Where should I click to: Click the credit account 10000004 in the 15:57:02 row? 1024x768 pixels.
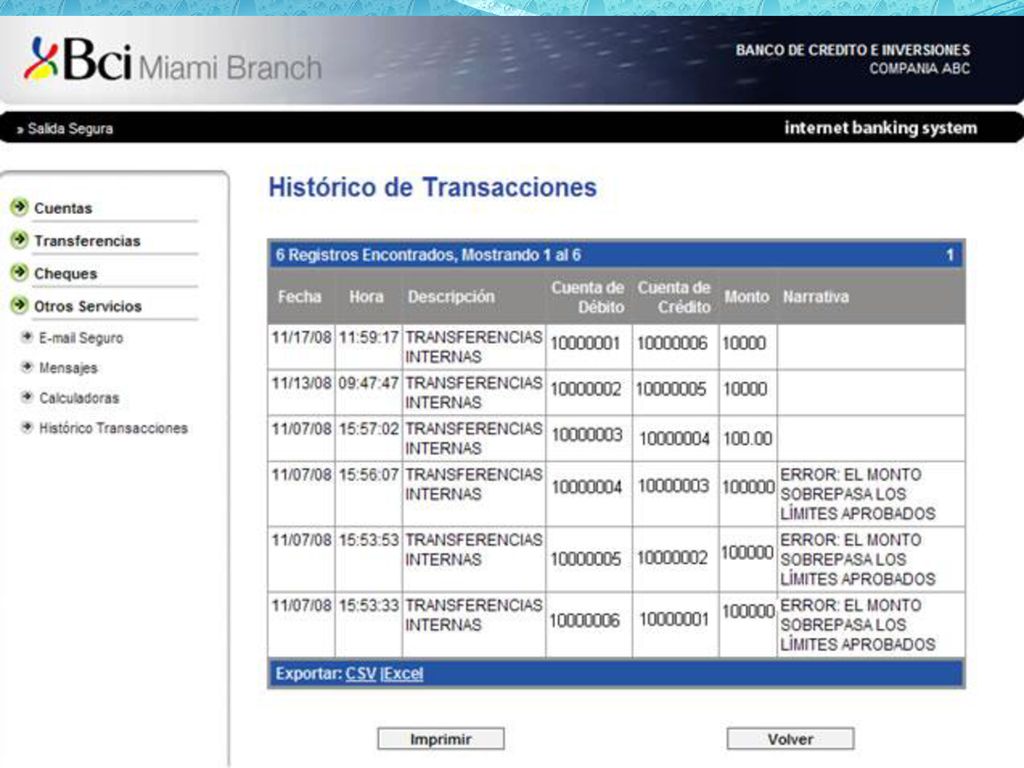pyautogui.click(x=674, y=438)
